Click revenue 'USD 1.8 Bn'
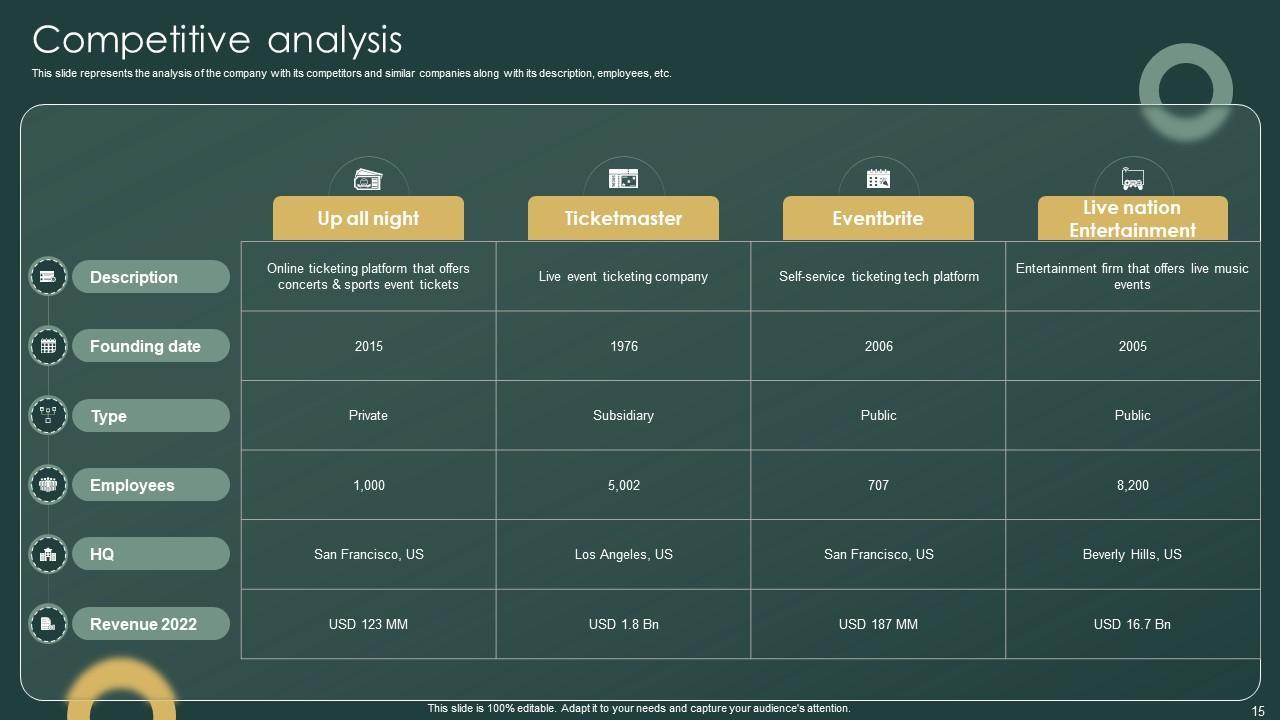This screenshot has width=1280, height=720. pyautogui.click(x=623, y=624)
